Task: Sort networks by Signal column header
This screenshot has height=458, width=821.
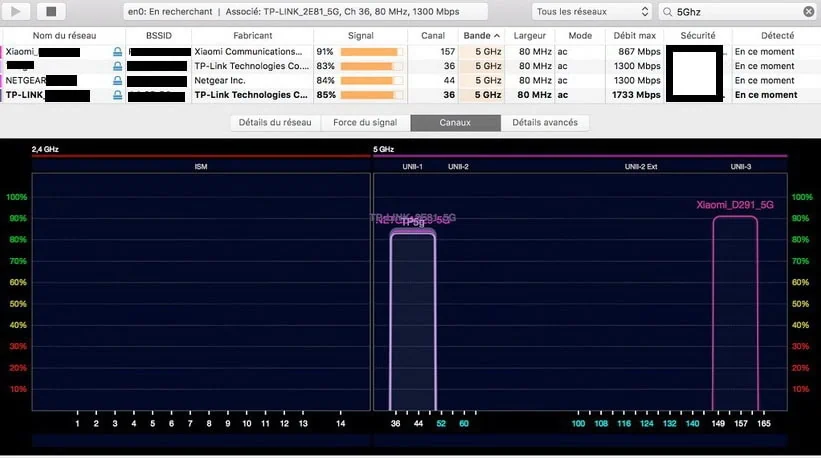Action: [360, 35]
